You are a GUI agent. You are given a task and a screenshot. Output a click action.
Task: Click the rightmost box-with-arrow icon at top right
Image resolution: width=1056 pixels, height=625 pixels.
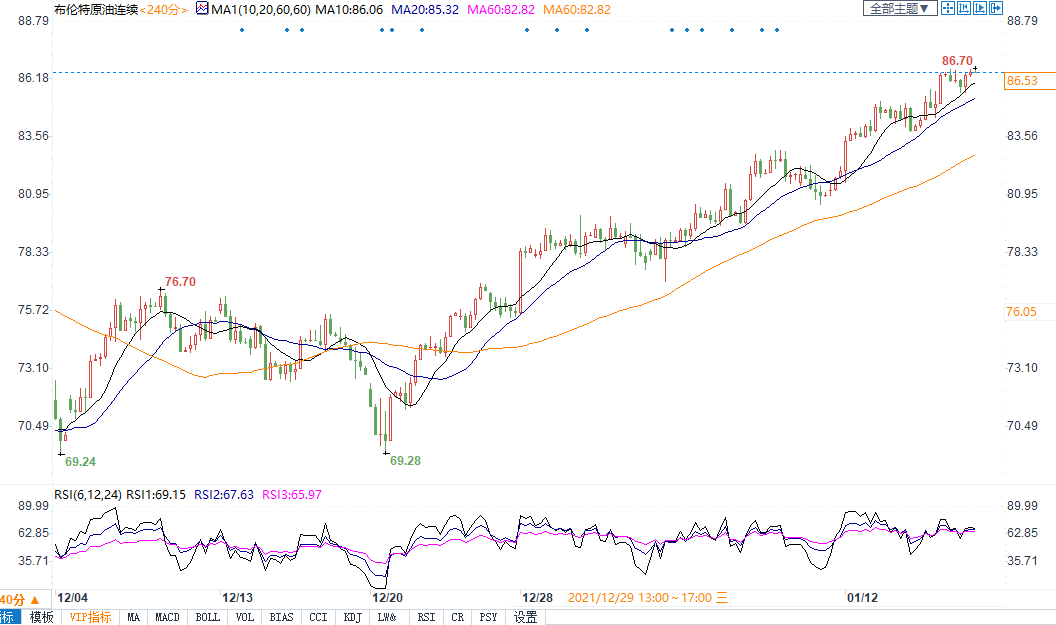(x=995, y=8)
